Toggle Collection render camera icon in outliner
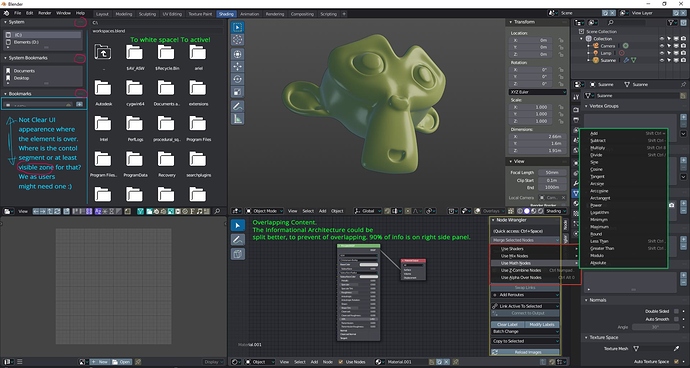Image resolution: width=690 pixels, height=368 pixels. tap(683, 39)
